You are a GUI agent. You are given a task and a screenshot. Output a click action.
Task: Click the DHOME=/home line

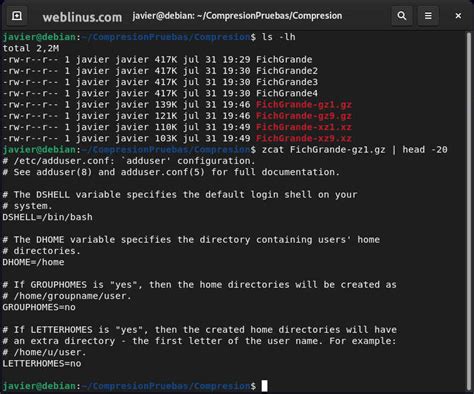pos(33,262)
